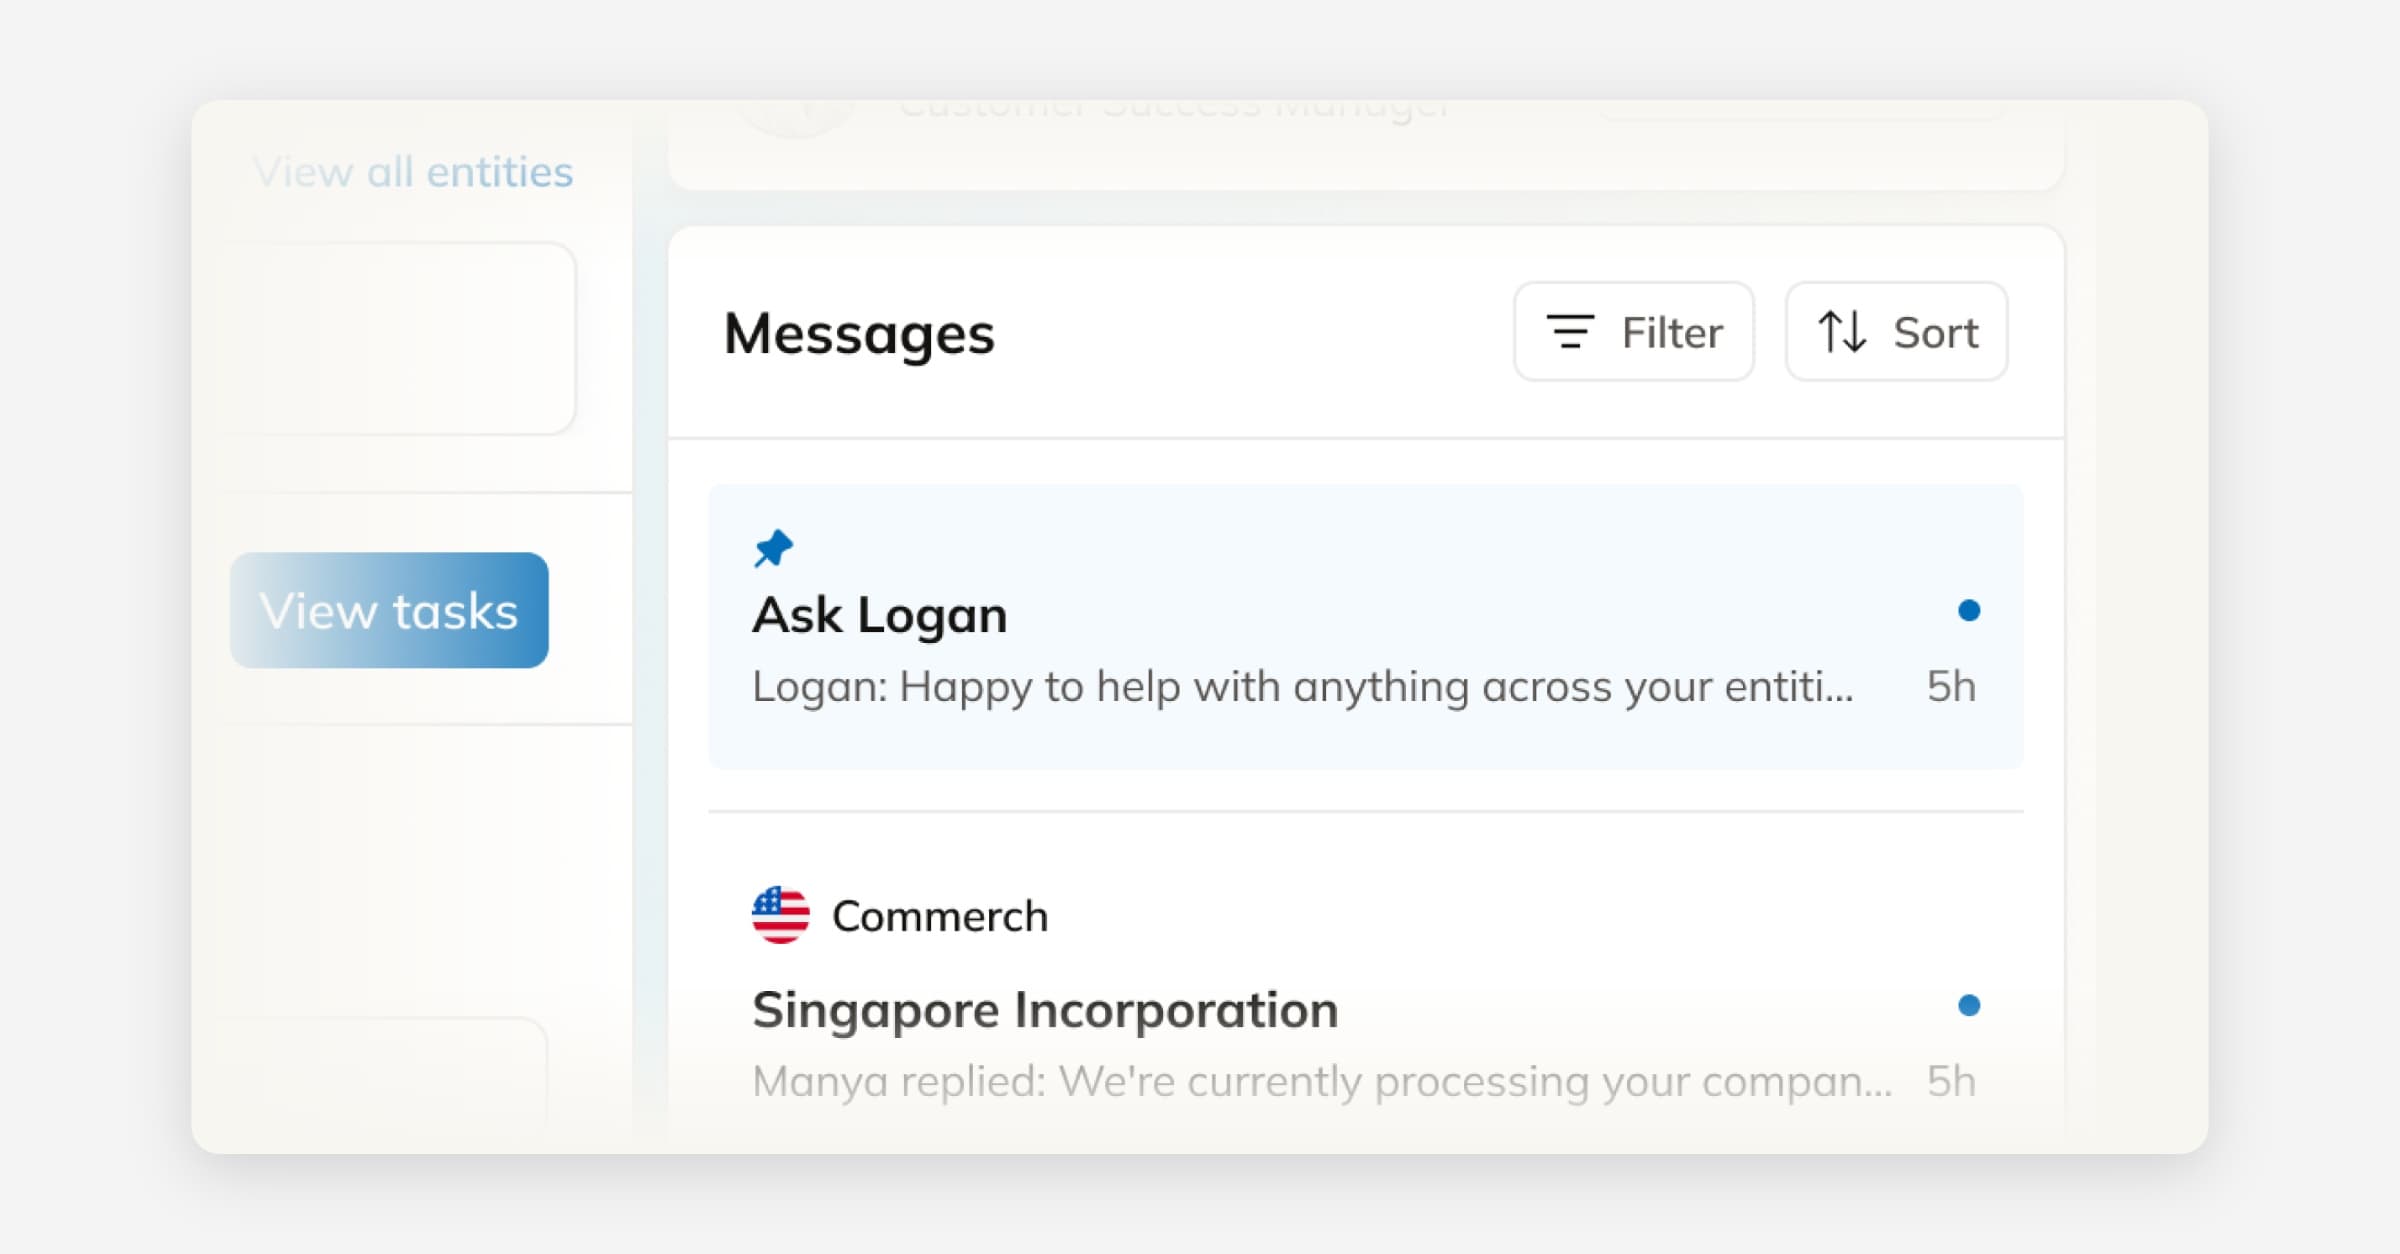The width and height of the screenshot is (2400, 1254).
Task: Open the Sort options
Action: (1896, 332)
